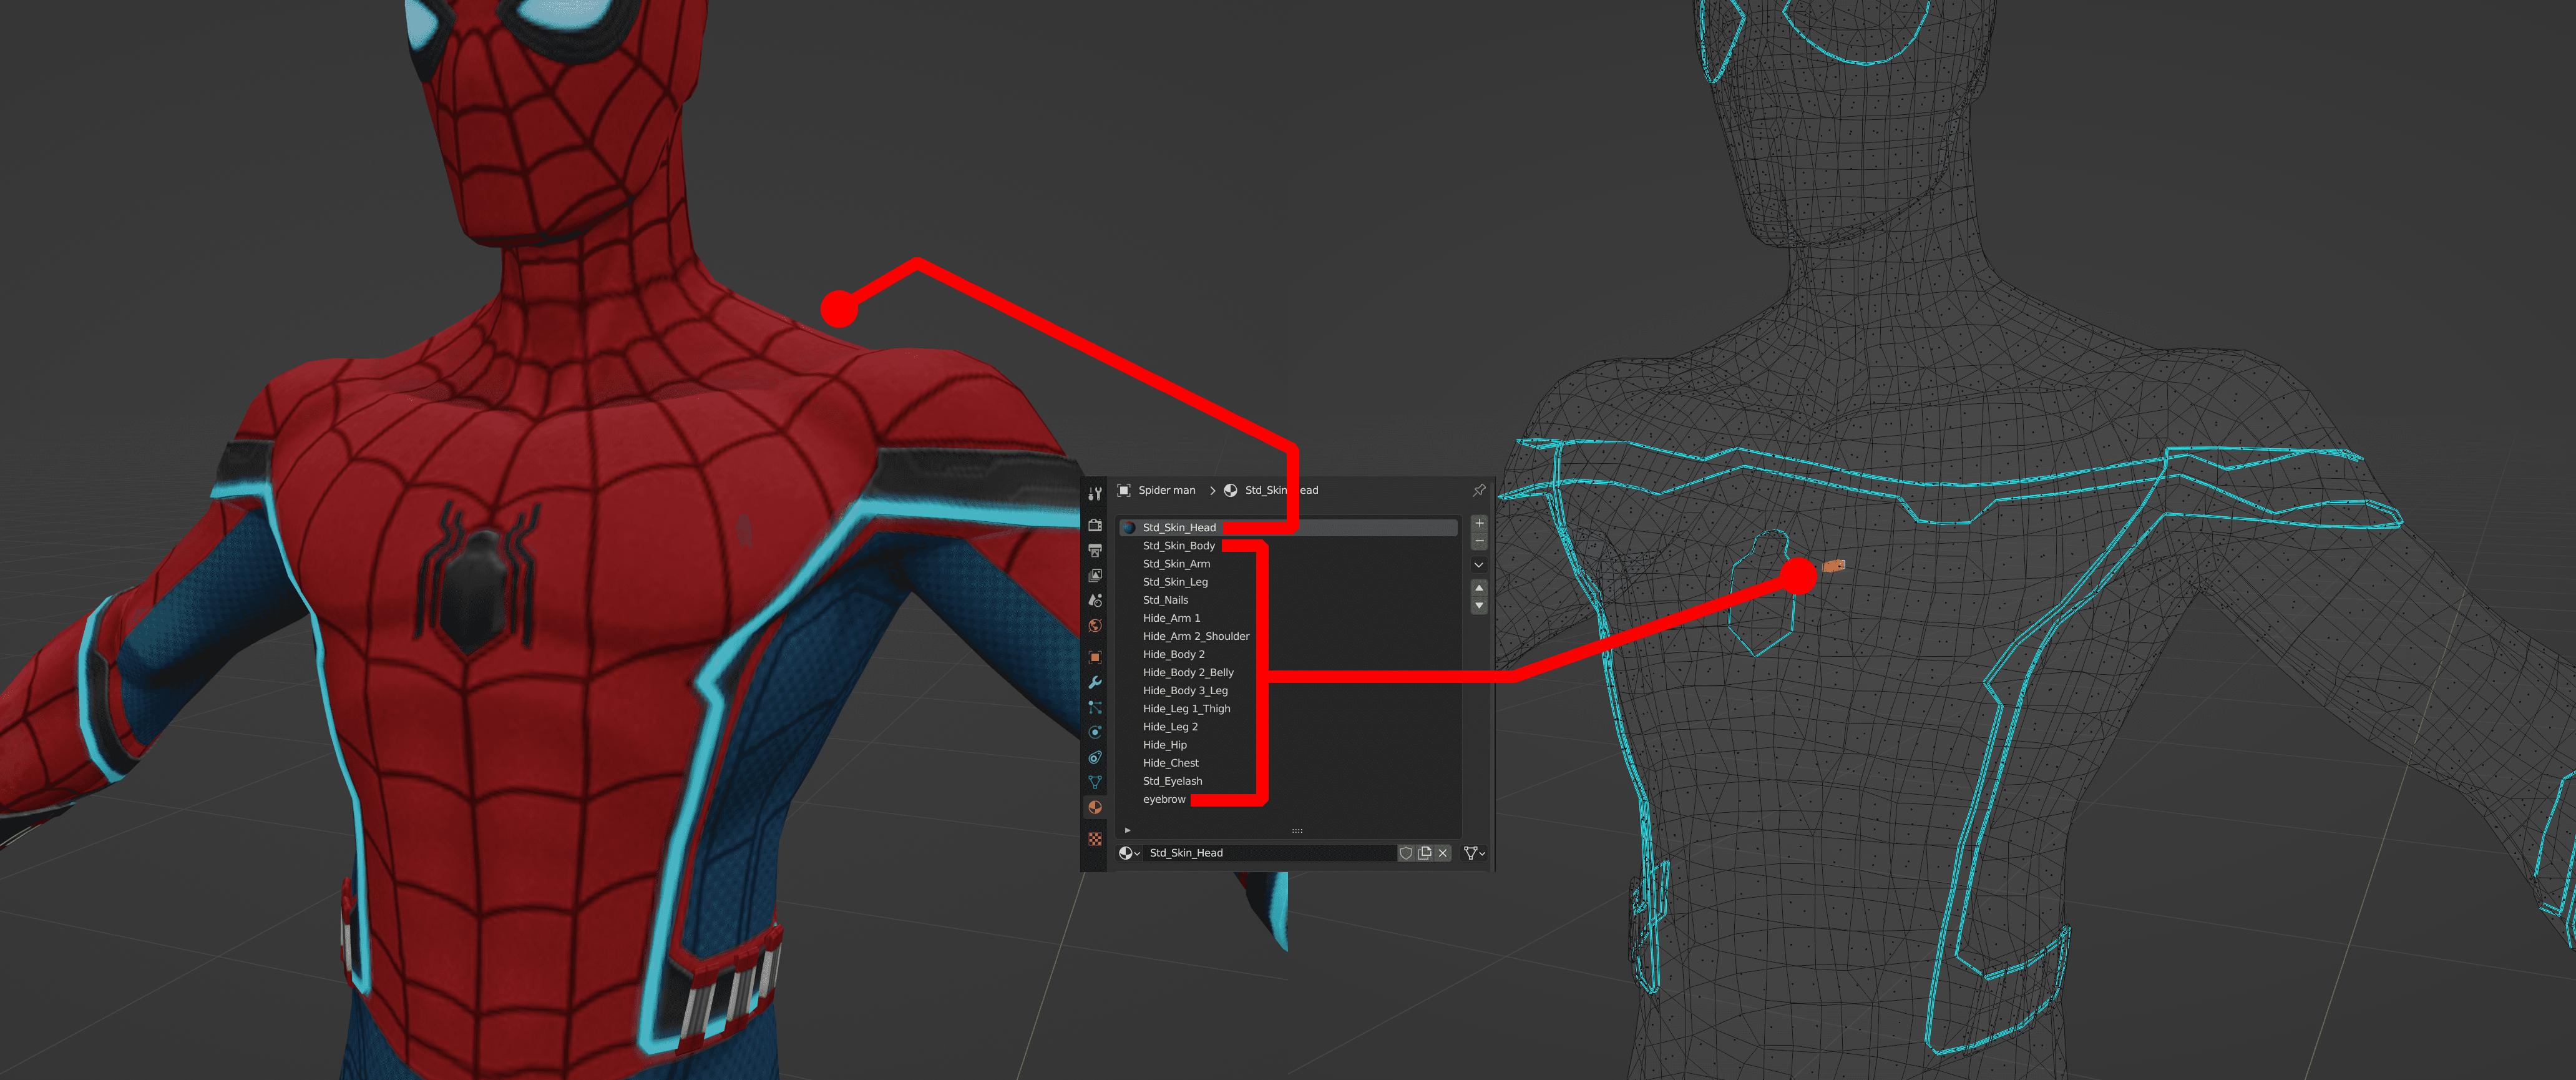The width and height of the screenshot is (2576, 1080).
Task: Open the Object properties tab
Action: tap(1095, 657)
